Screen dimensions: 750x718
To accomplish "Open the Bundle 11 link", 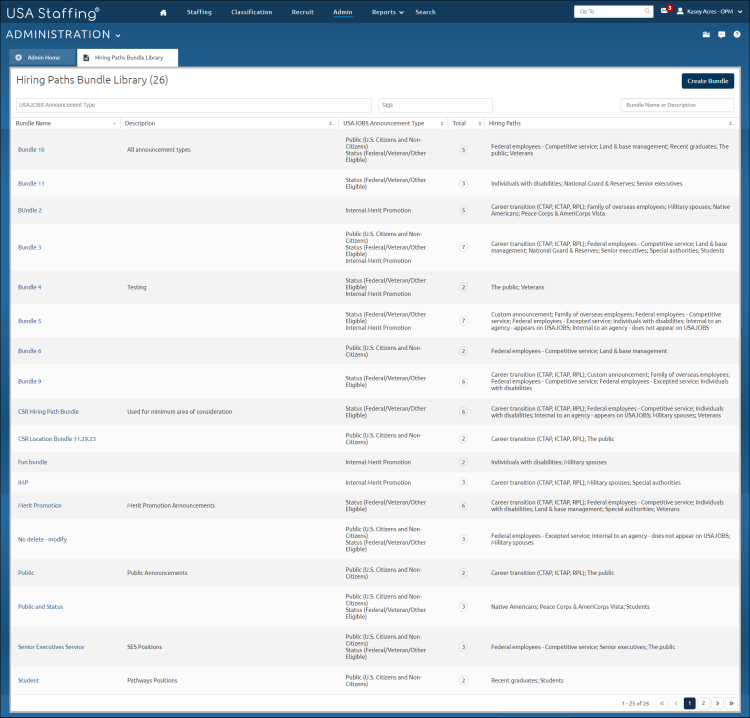I will 31,184.
